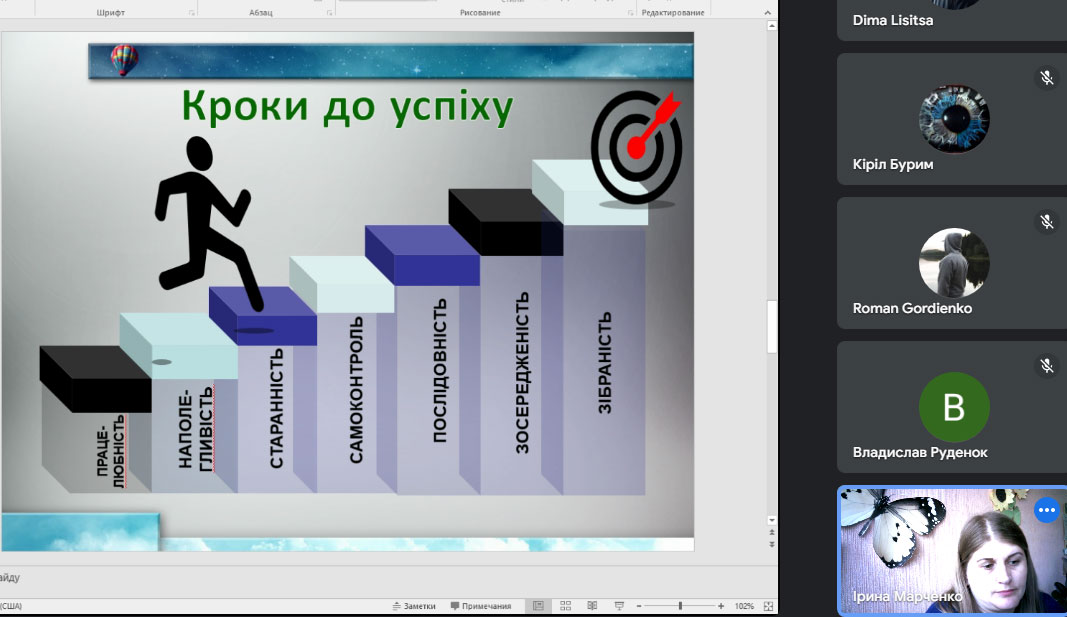Zoom in with the plus button
1067x617 pixels.
(721, 605)
